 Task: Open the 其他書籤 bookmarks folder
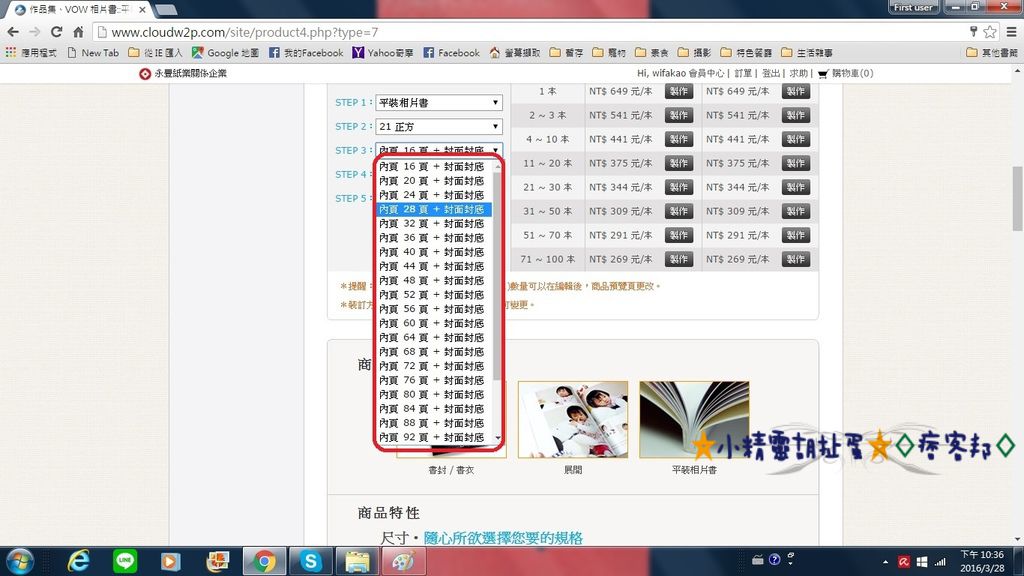click(992, 53)
